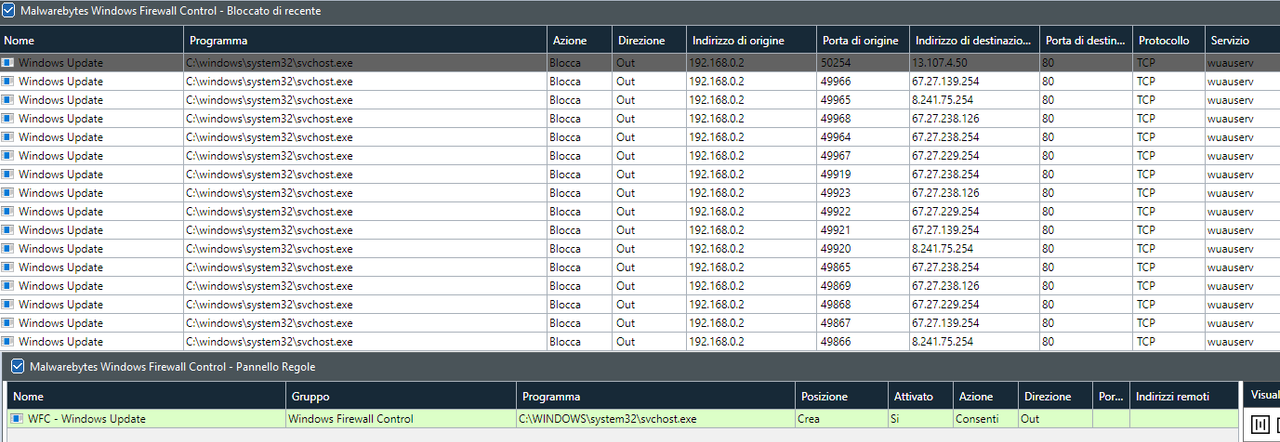Sort blocked list by Nome column
This screenshot has height=442, width=1280.
(92, 41)
